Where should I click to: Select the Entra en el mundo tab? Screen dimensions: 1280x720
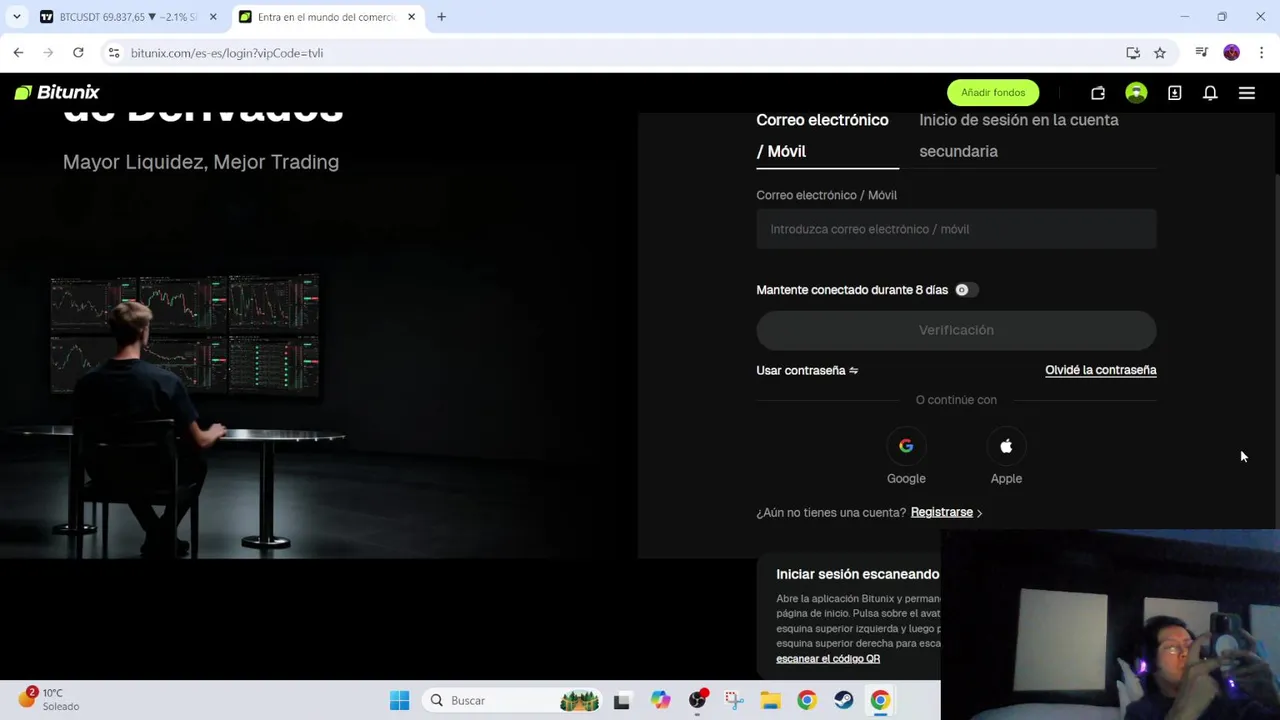point(327,17)
